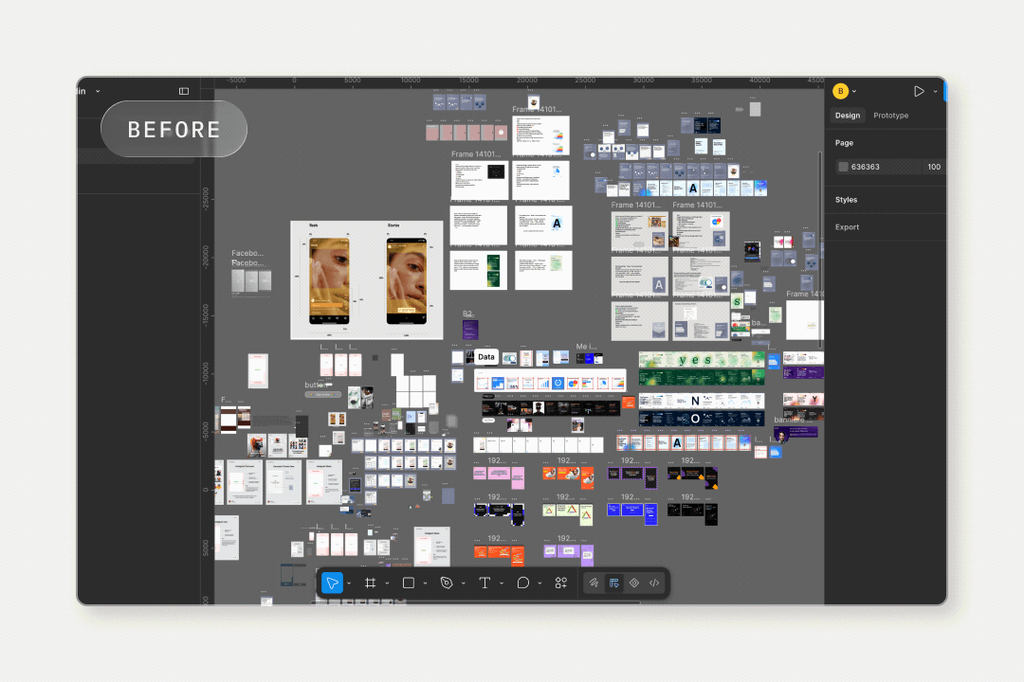Viewport: 1024px width, 682px height.
Task: Open the file name dropdown chevron
Action: coord(98,91)
